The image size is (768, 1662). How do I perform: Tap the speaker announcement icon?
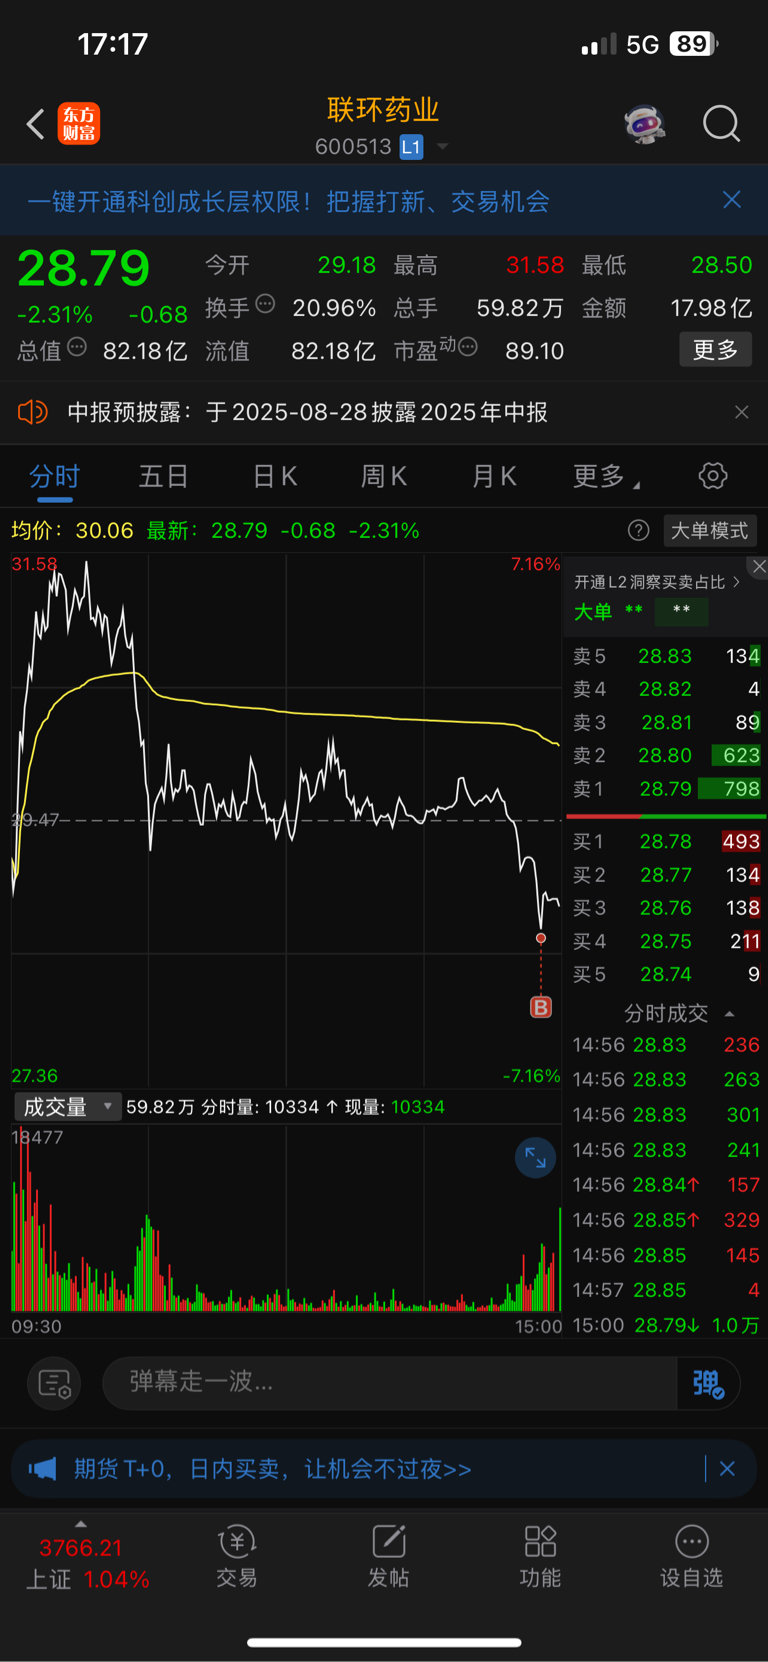pyautogui.click(x=33, y=412)
